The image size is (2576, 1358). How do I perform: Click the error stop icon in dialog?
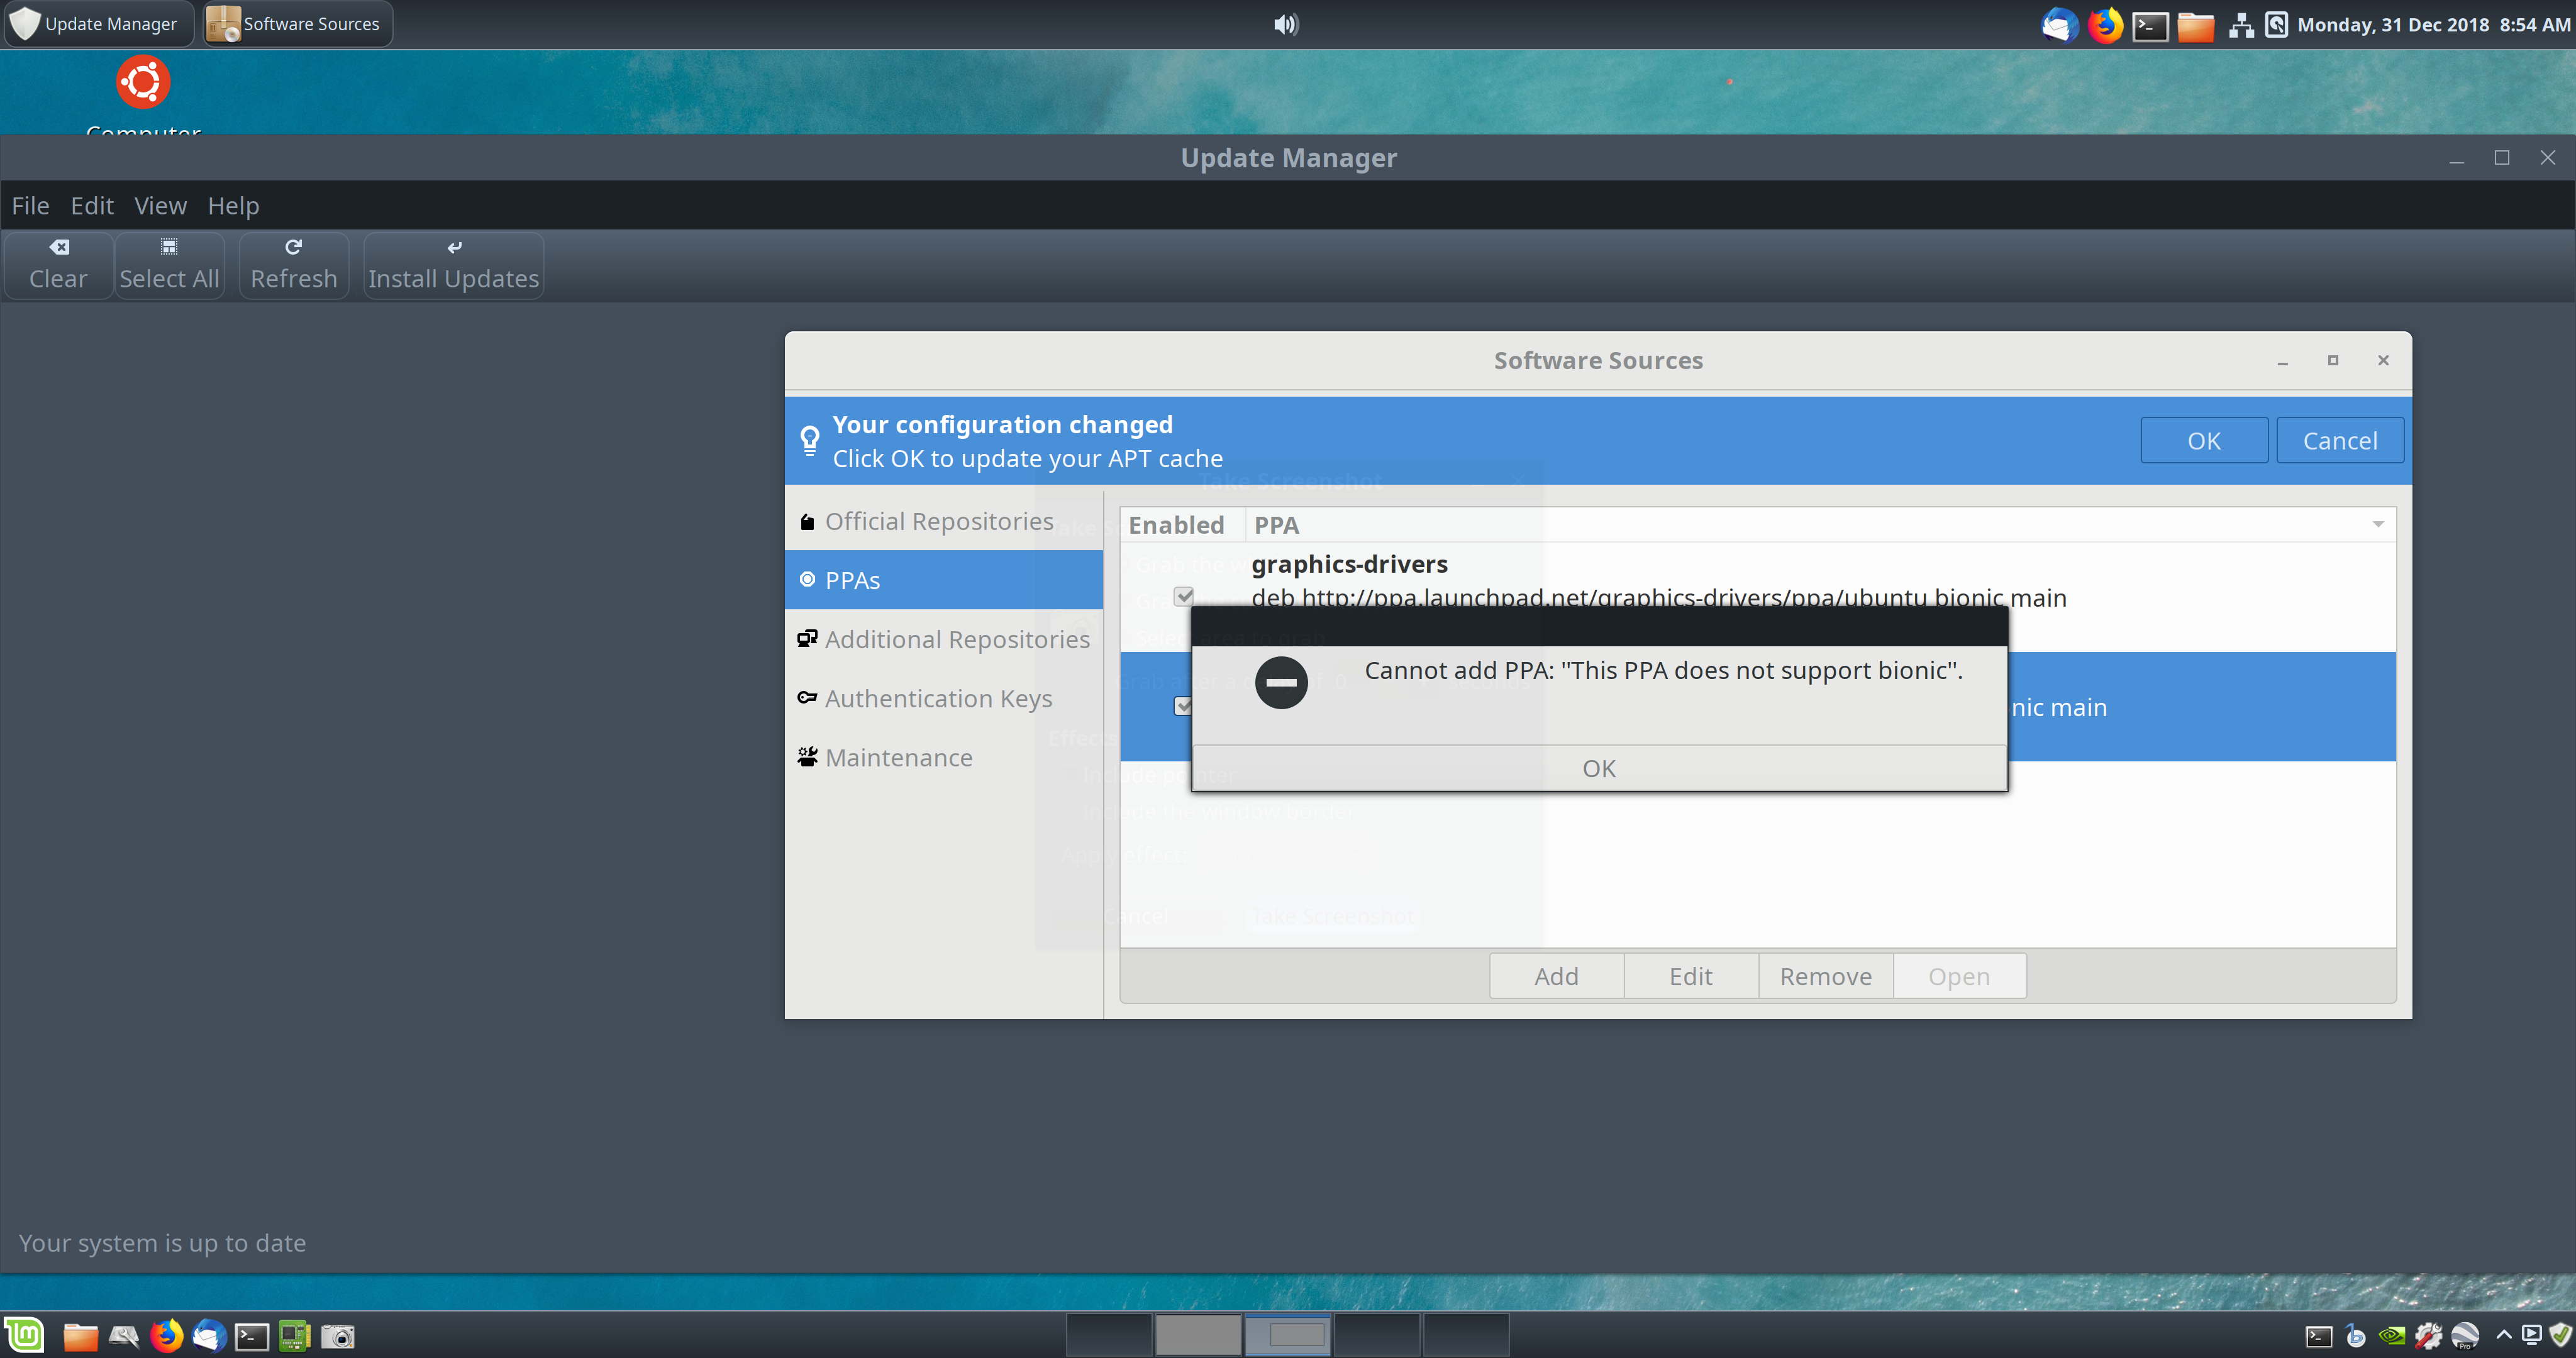point(1281,683)
